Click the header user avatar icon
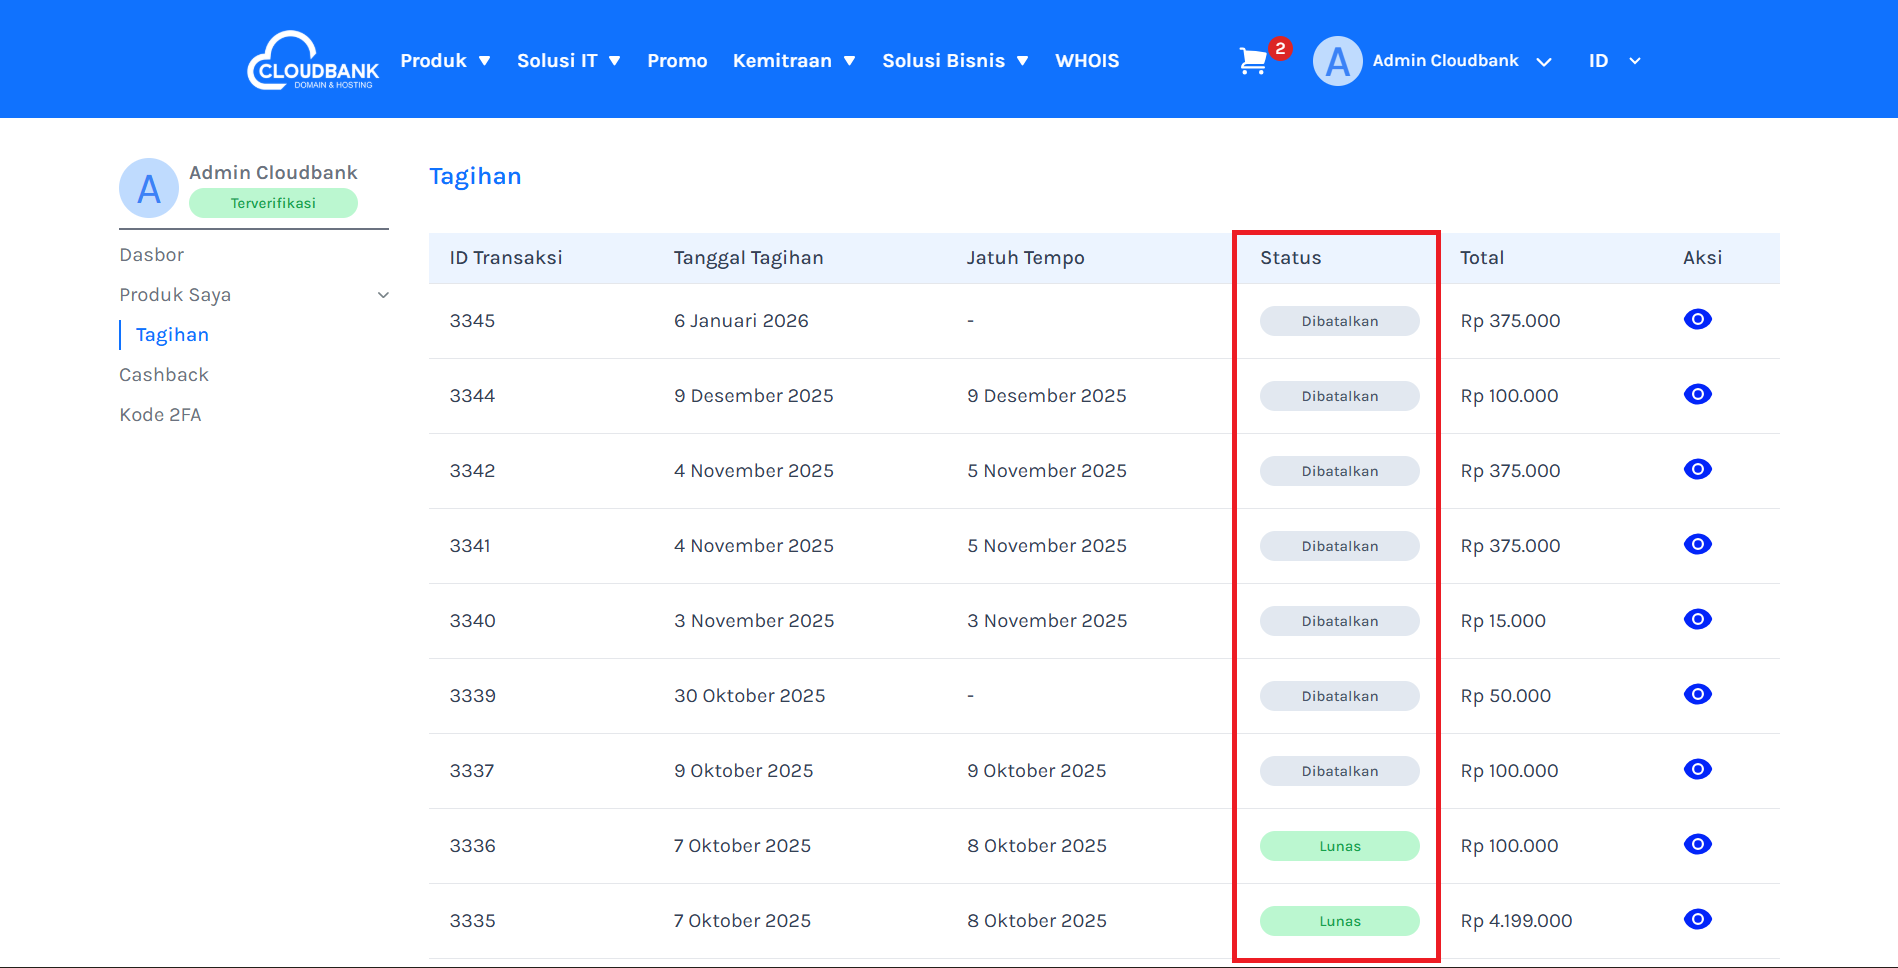 tap(1337, 61)
